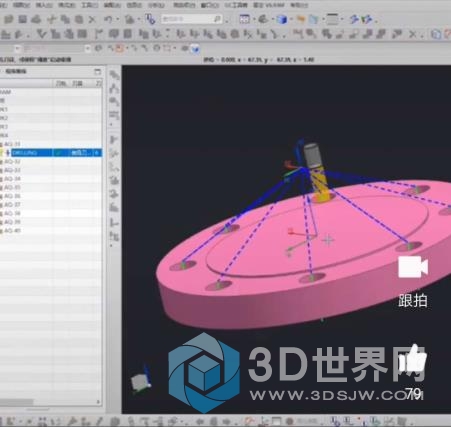The width and height of the screenshot is (451, 427).
Task: Toggle the pin icon on the navigator header
Action: coord(97,71)
